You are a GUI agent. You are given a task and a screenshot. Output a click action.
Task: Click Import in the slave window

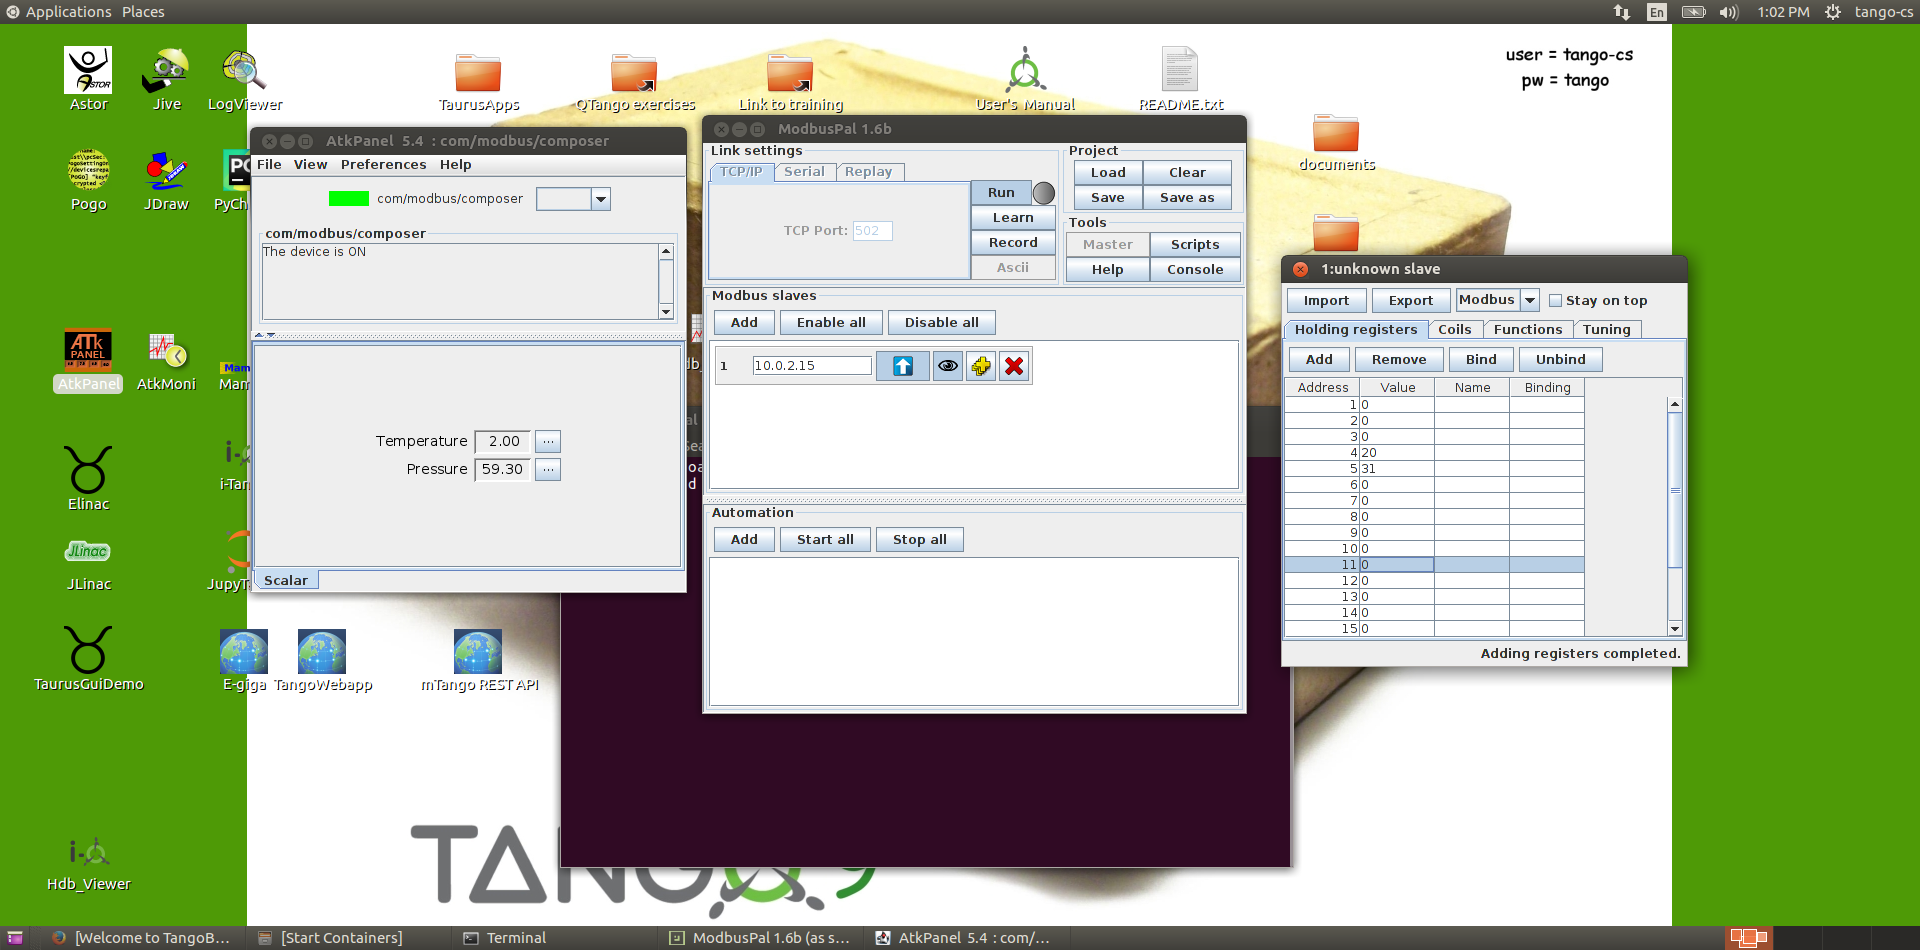click(x=1326, y=301)
